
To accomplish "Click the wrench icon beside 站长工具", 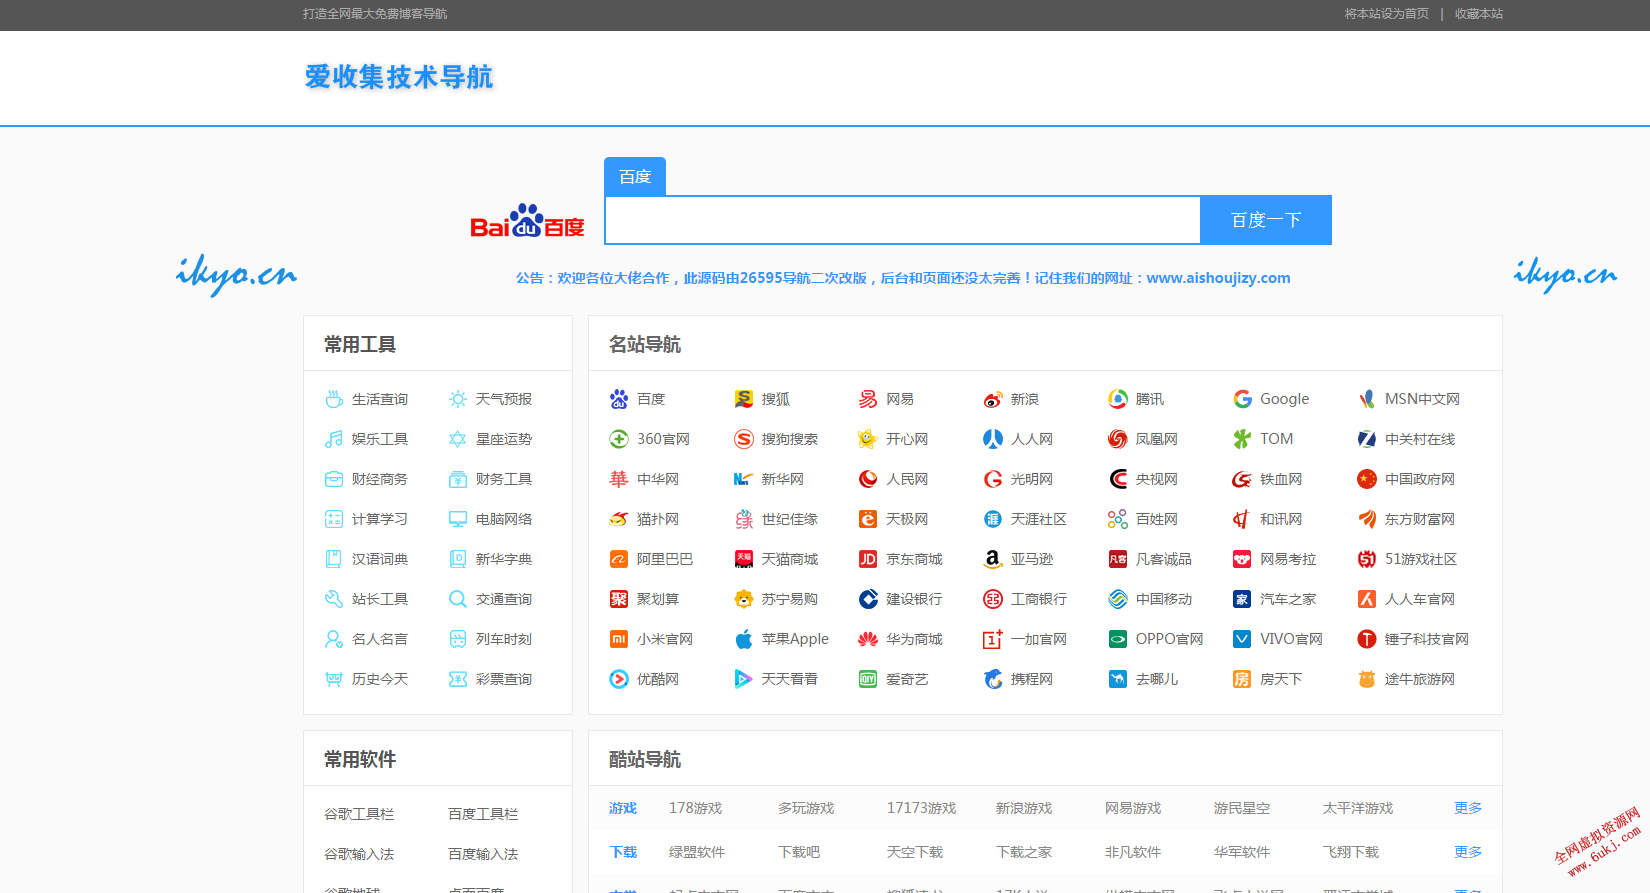I will tap(334, 599).
